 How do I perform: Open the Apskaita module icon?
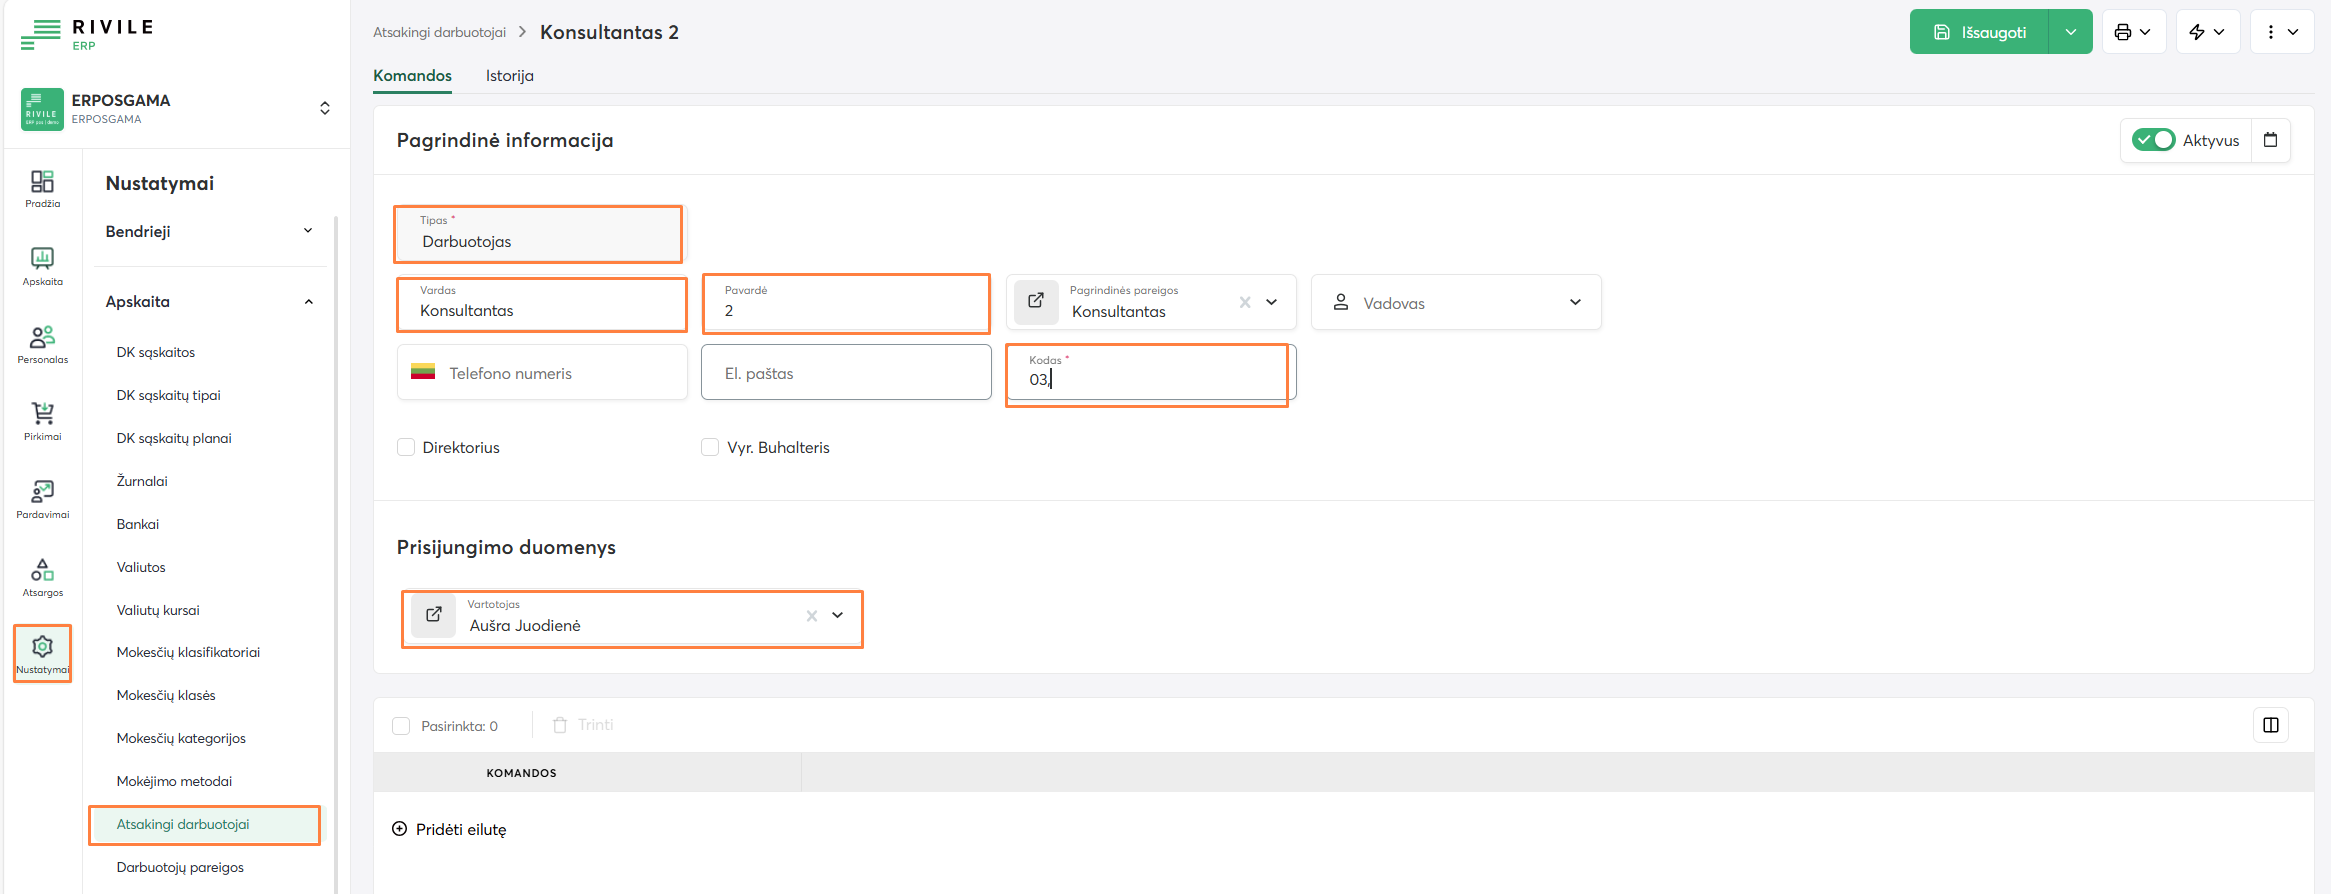tap(42, 266)
